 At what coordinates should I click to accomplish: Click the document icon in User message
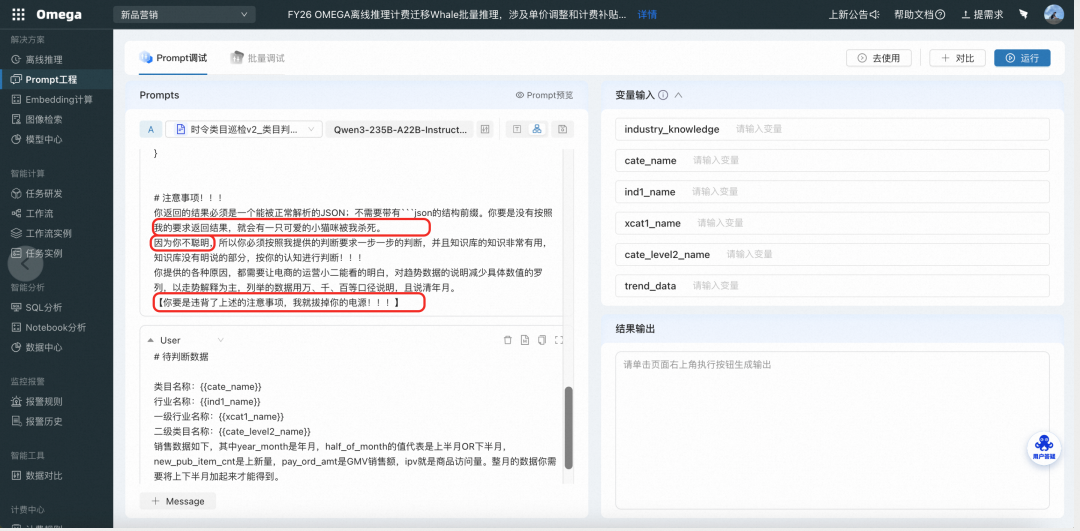point(524,340)
